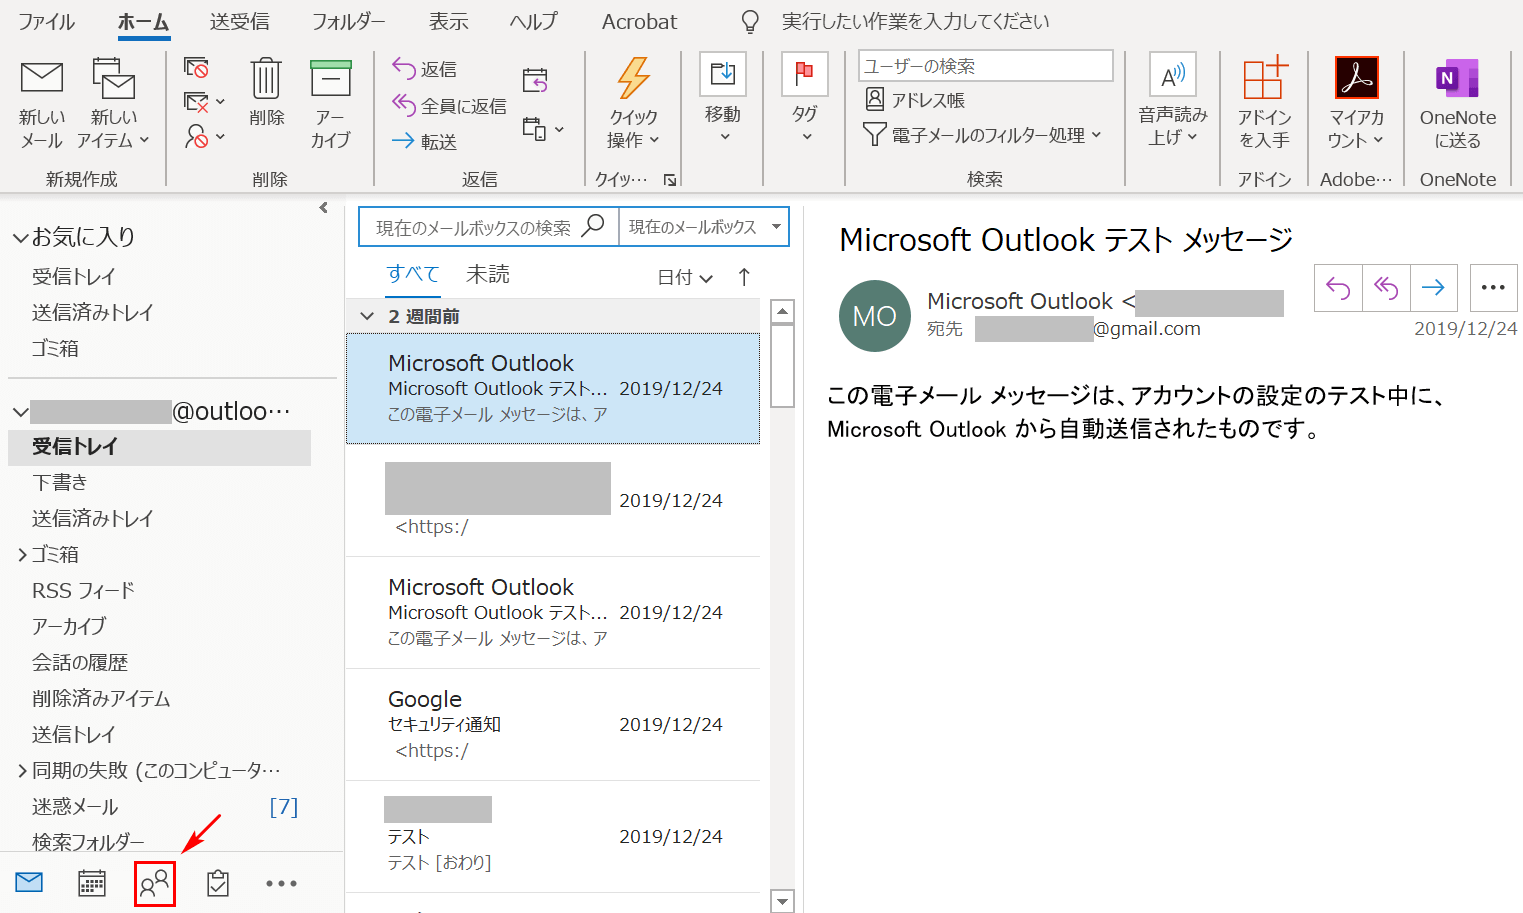Click 全員に返信 in the ribbon
The image size is (1523, 913).
tap(449, 105)
